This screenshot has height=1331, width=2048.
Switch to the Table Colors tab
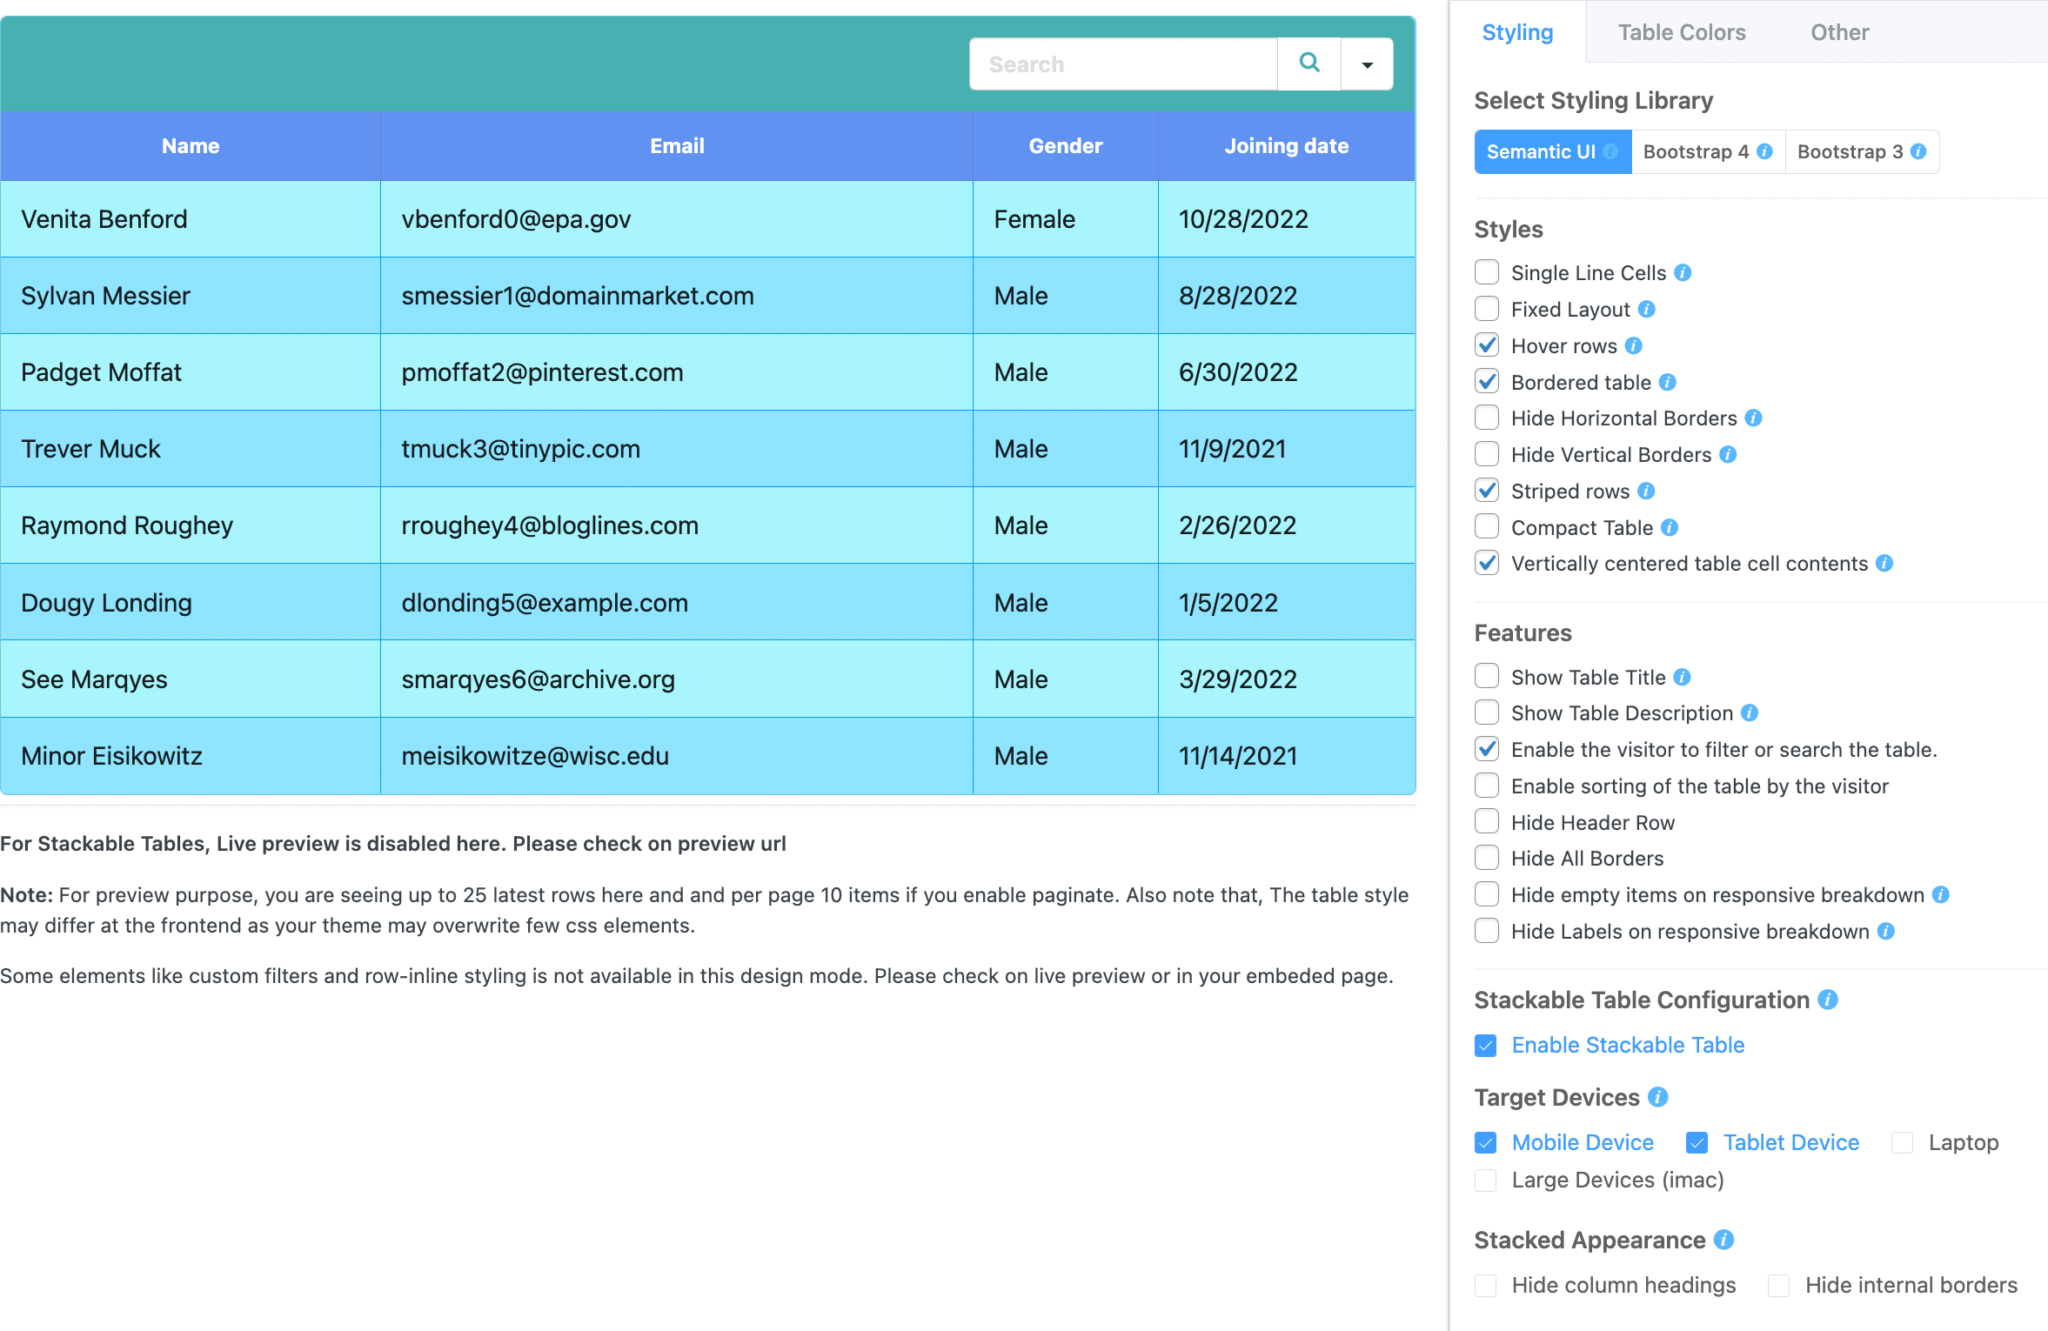click(x=1681, y=32)
